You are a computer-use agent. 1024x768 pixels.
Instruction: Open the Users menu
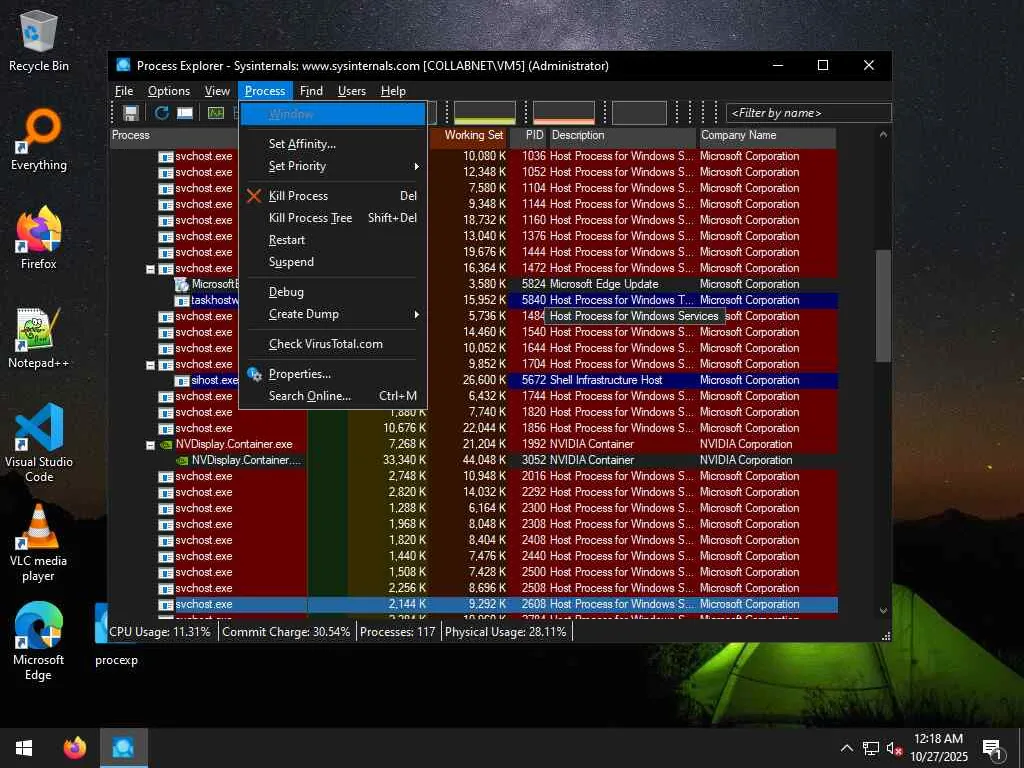tap(351, 91)
